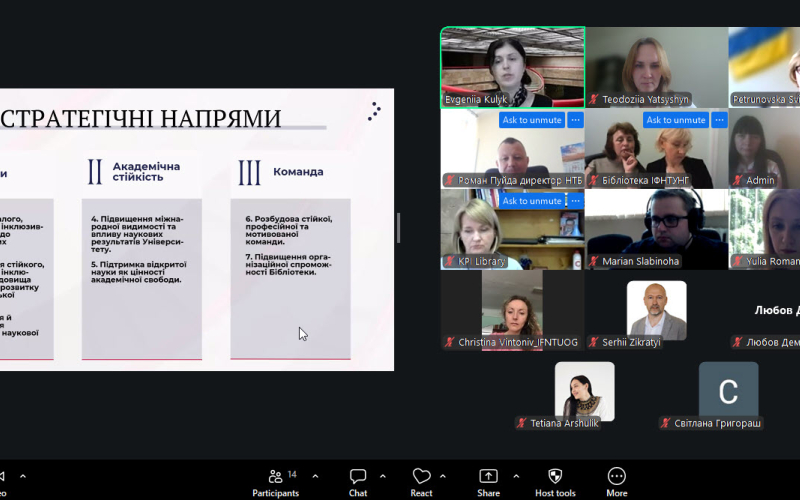Click muted mic icon for Tetiana Arshulik
800x500 pixels.
[521, 423]
